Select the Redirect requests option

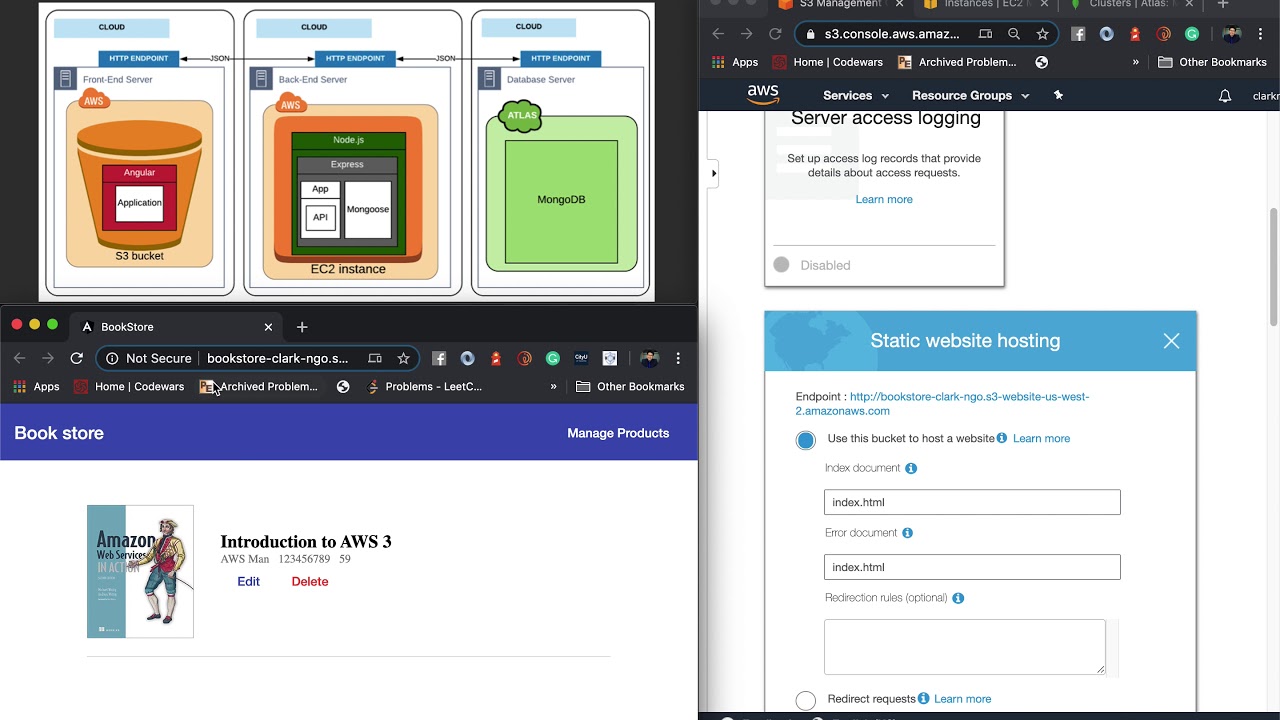(806, 700)
